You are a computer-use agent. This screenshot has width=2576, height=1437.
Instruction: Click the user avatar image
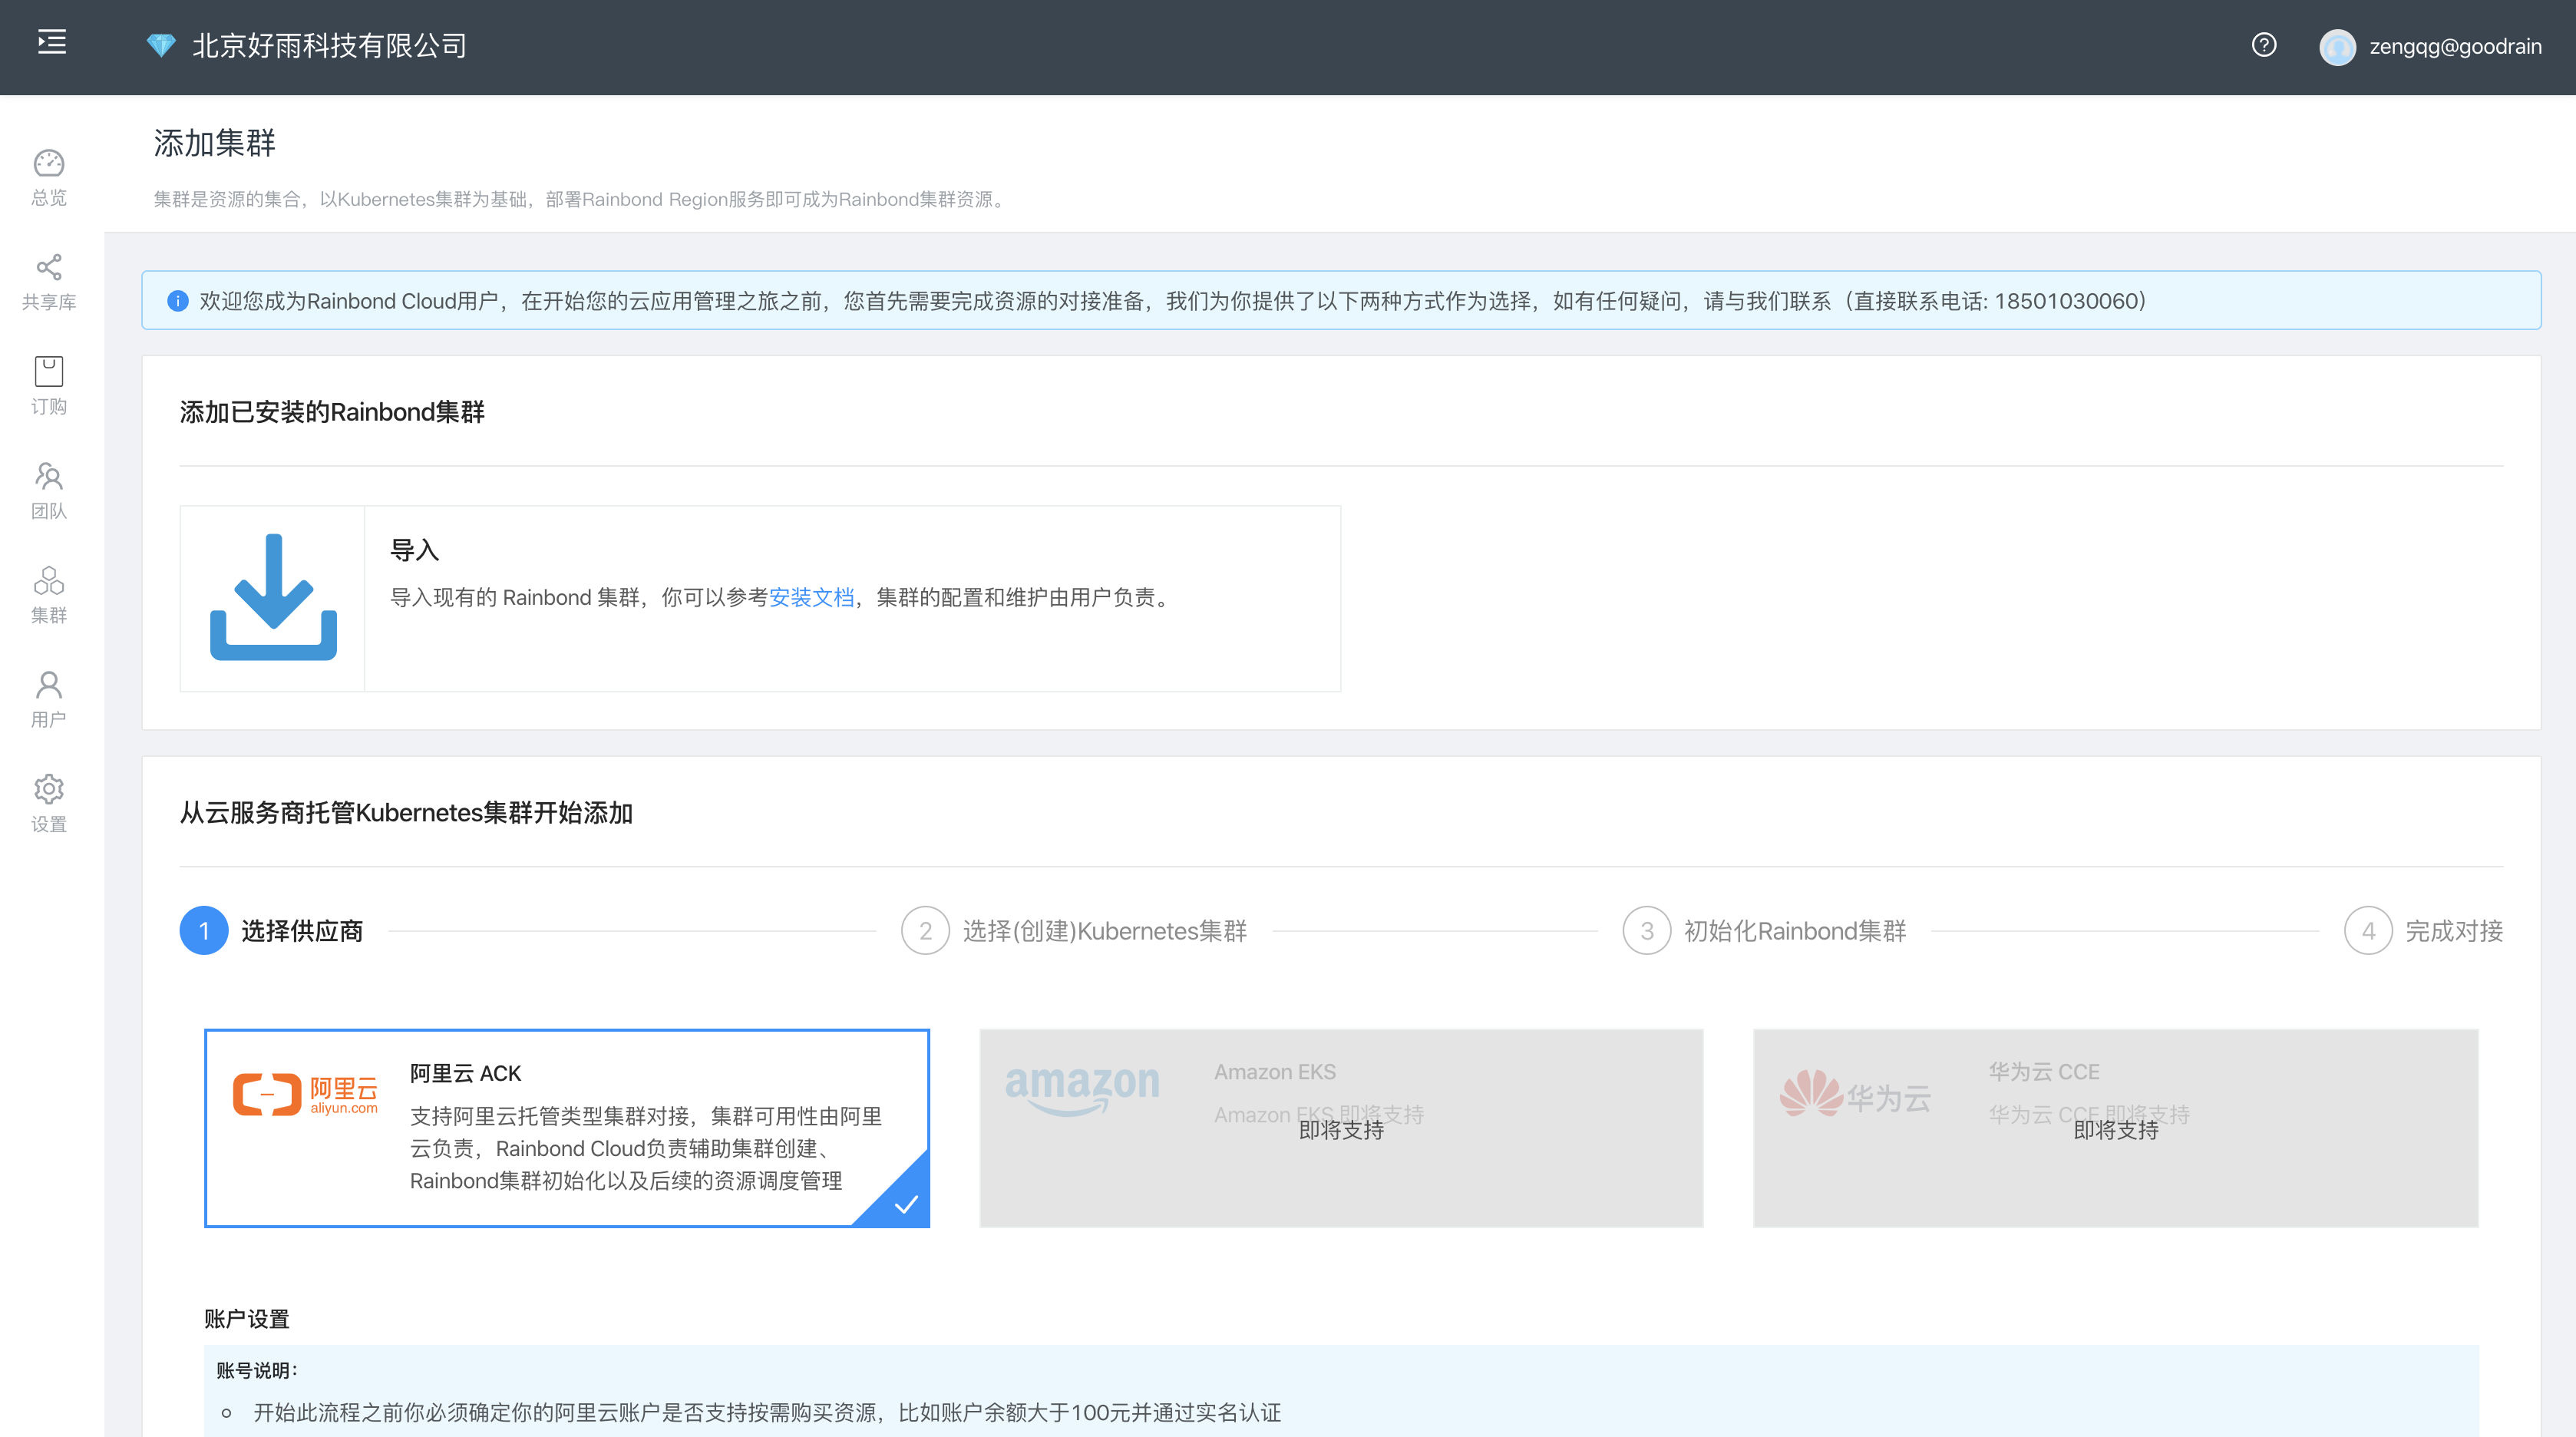pyautogui.click(x=2338, y=46)
